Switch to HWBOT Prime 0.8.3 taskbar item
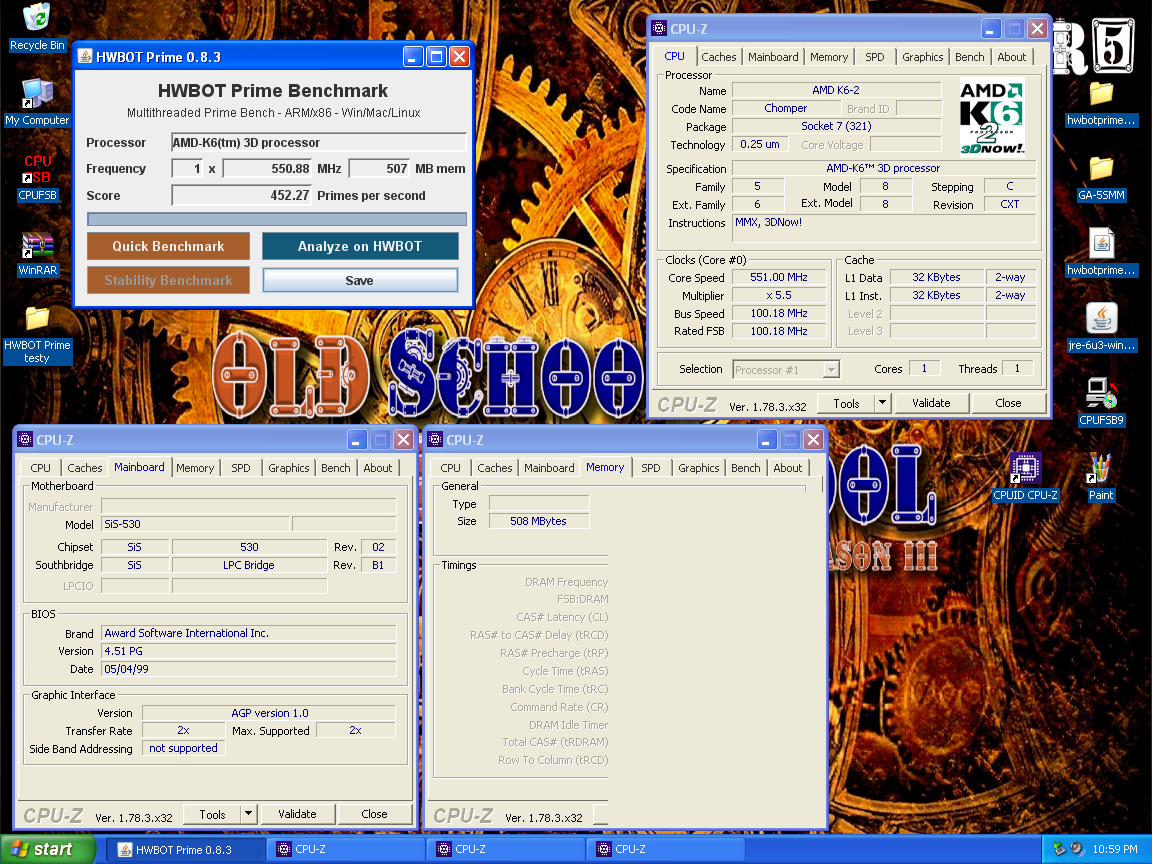Image resolution: width=1152 pixels, height=864 pixels. (186, 849)
